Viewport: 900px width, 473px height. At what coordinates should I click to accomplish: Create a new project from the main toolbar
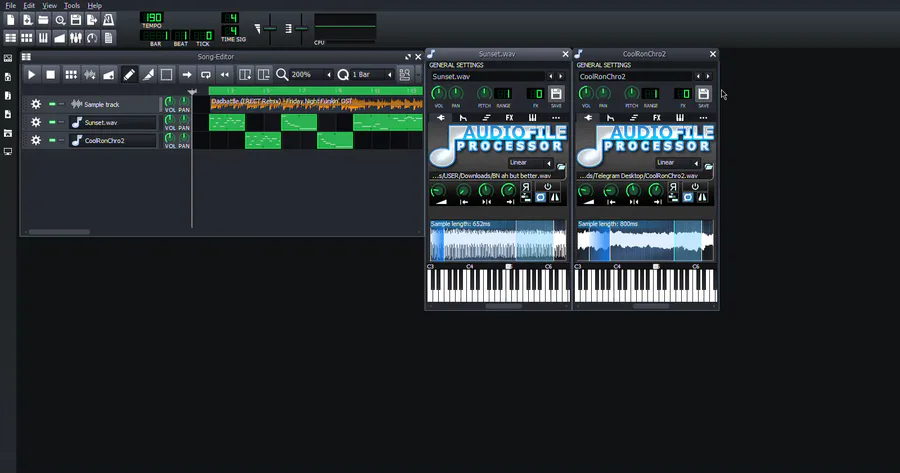[x=10, y=20]
